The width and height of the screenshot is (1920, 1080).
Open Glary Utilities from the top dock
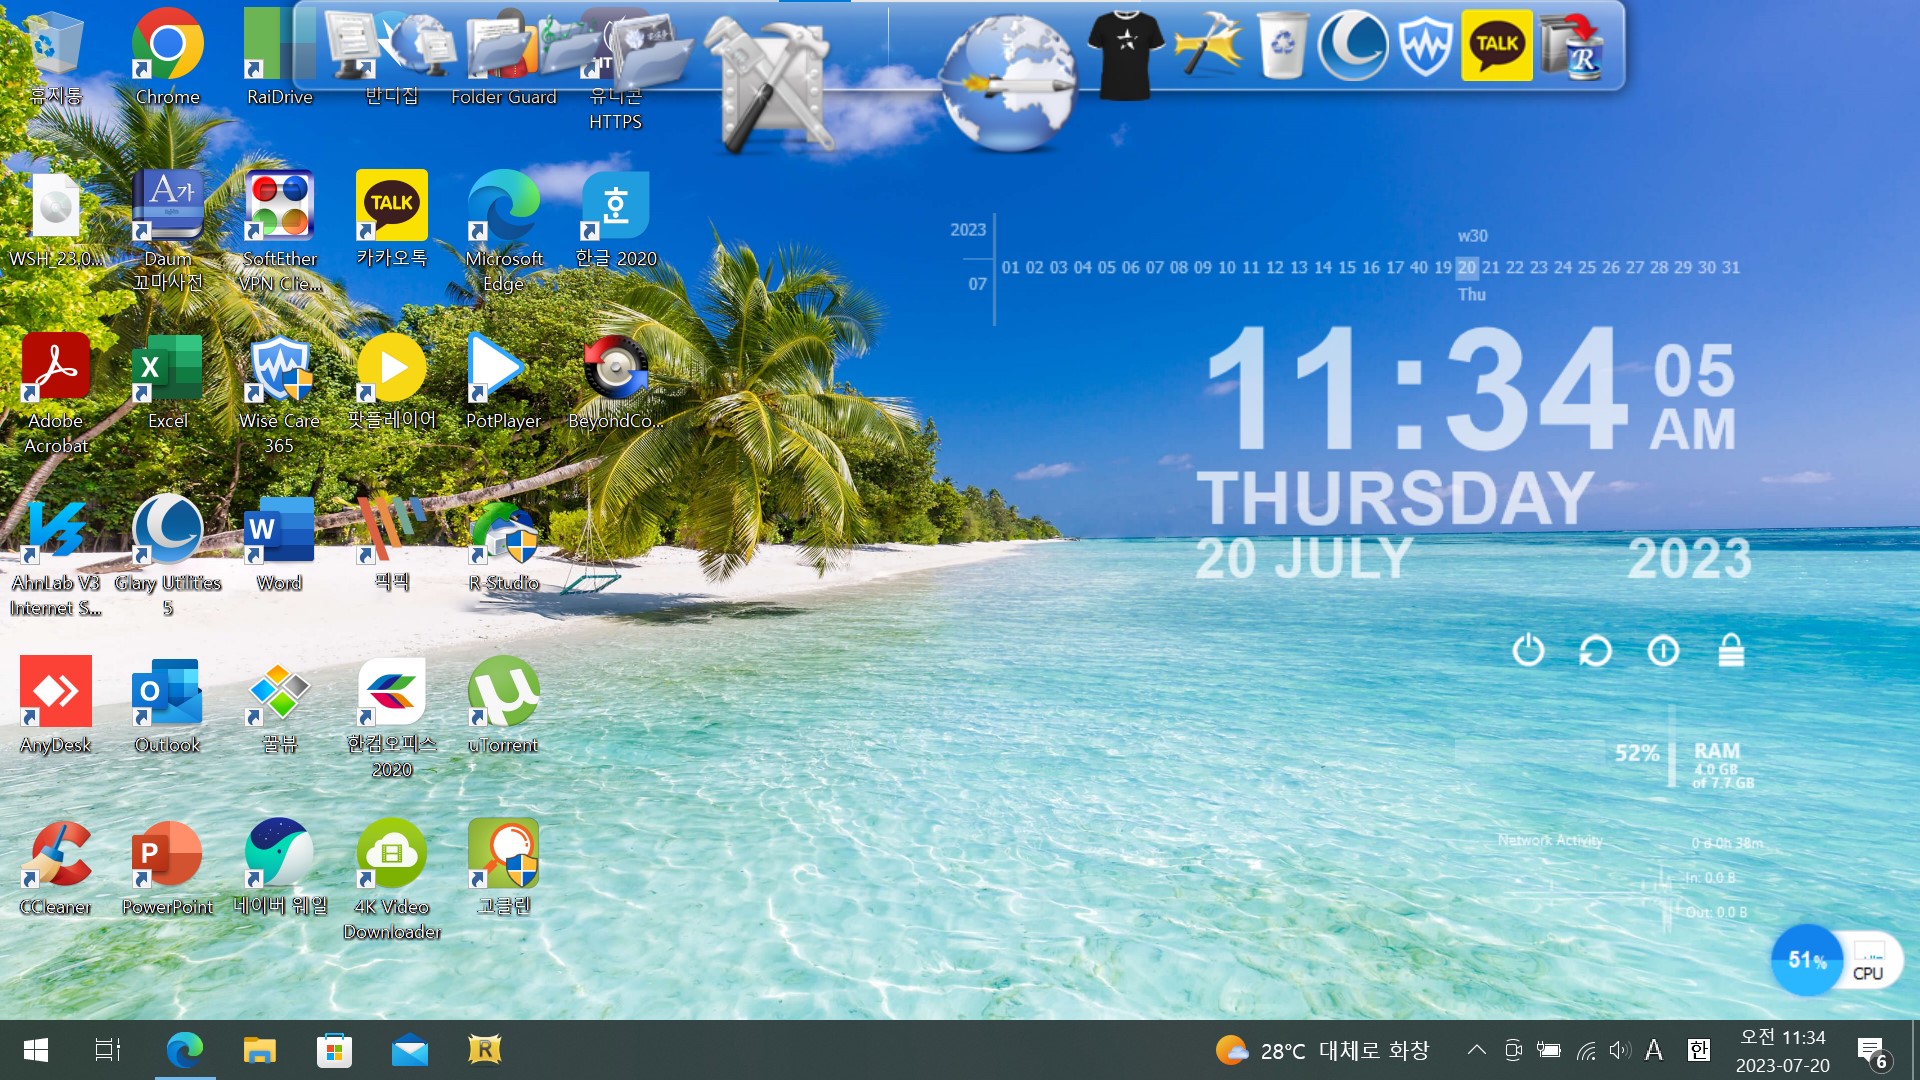click(1353, 45)
